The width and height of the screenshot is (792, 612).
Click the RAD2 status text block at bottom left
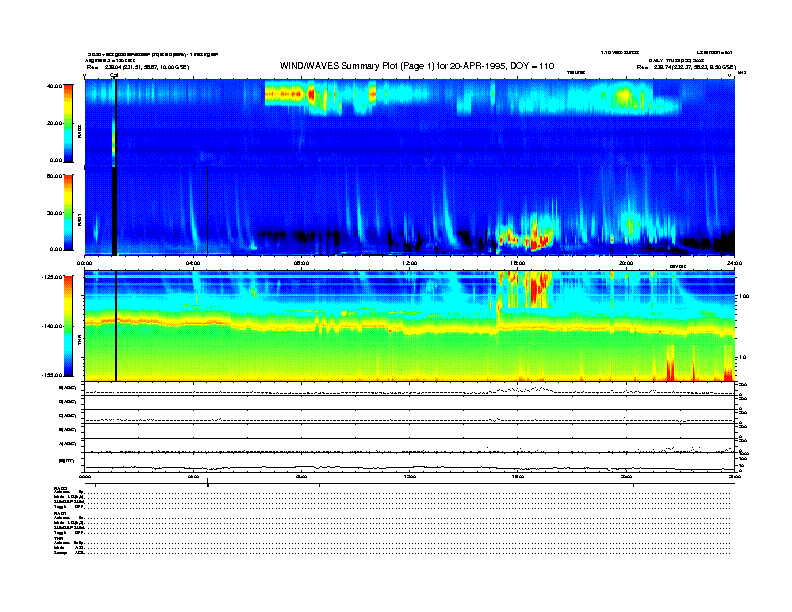(x=70, y=497)
